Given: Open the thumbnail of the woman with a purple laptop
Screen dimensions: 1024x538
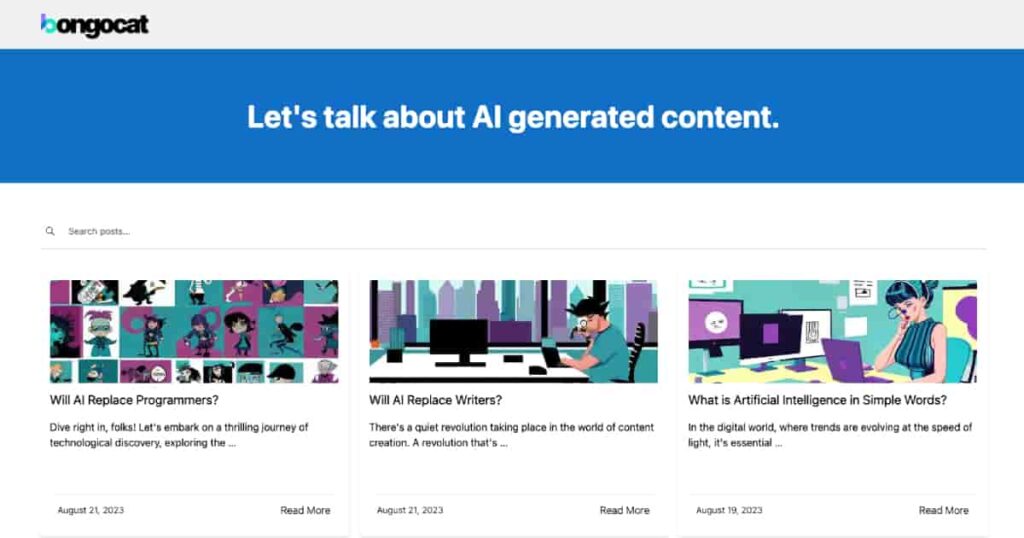Looking at the screenshot, I should click(x=832, y=331).
